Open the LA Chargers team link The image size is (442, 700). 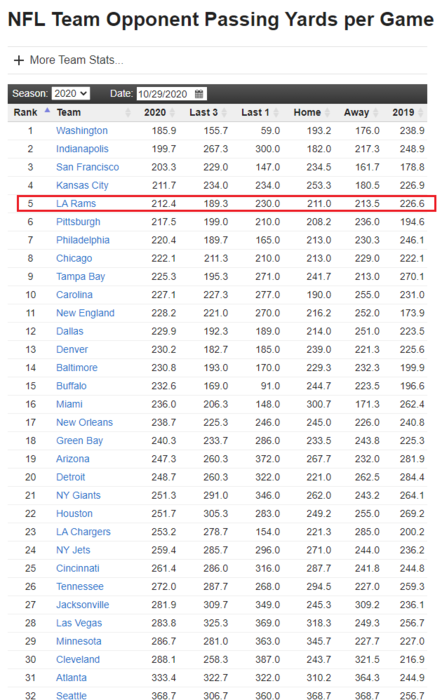coord(83,532)
